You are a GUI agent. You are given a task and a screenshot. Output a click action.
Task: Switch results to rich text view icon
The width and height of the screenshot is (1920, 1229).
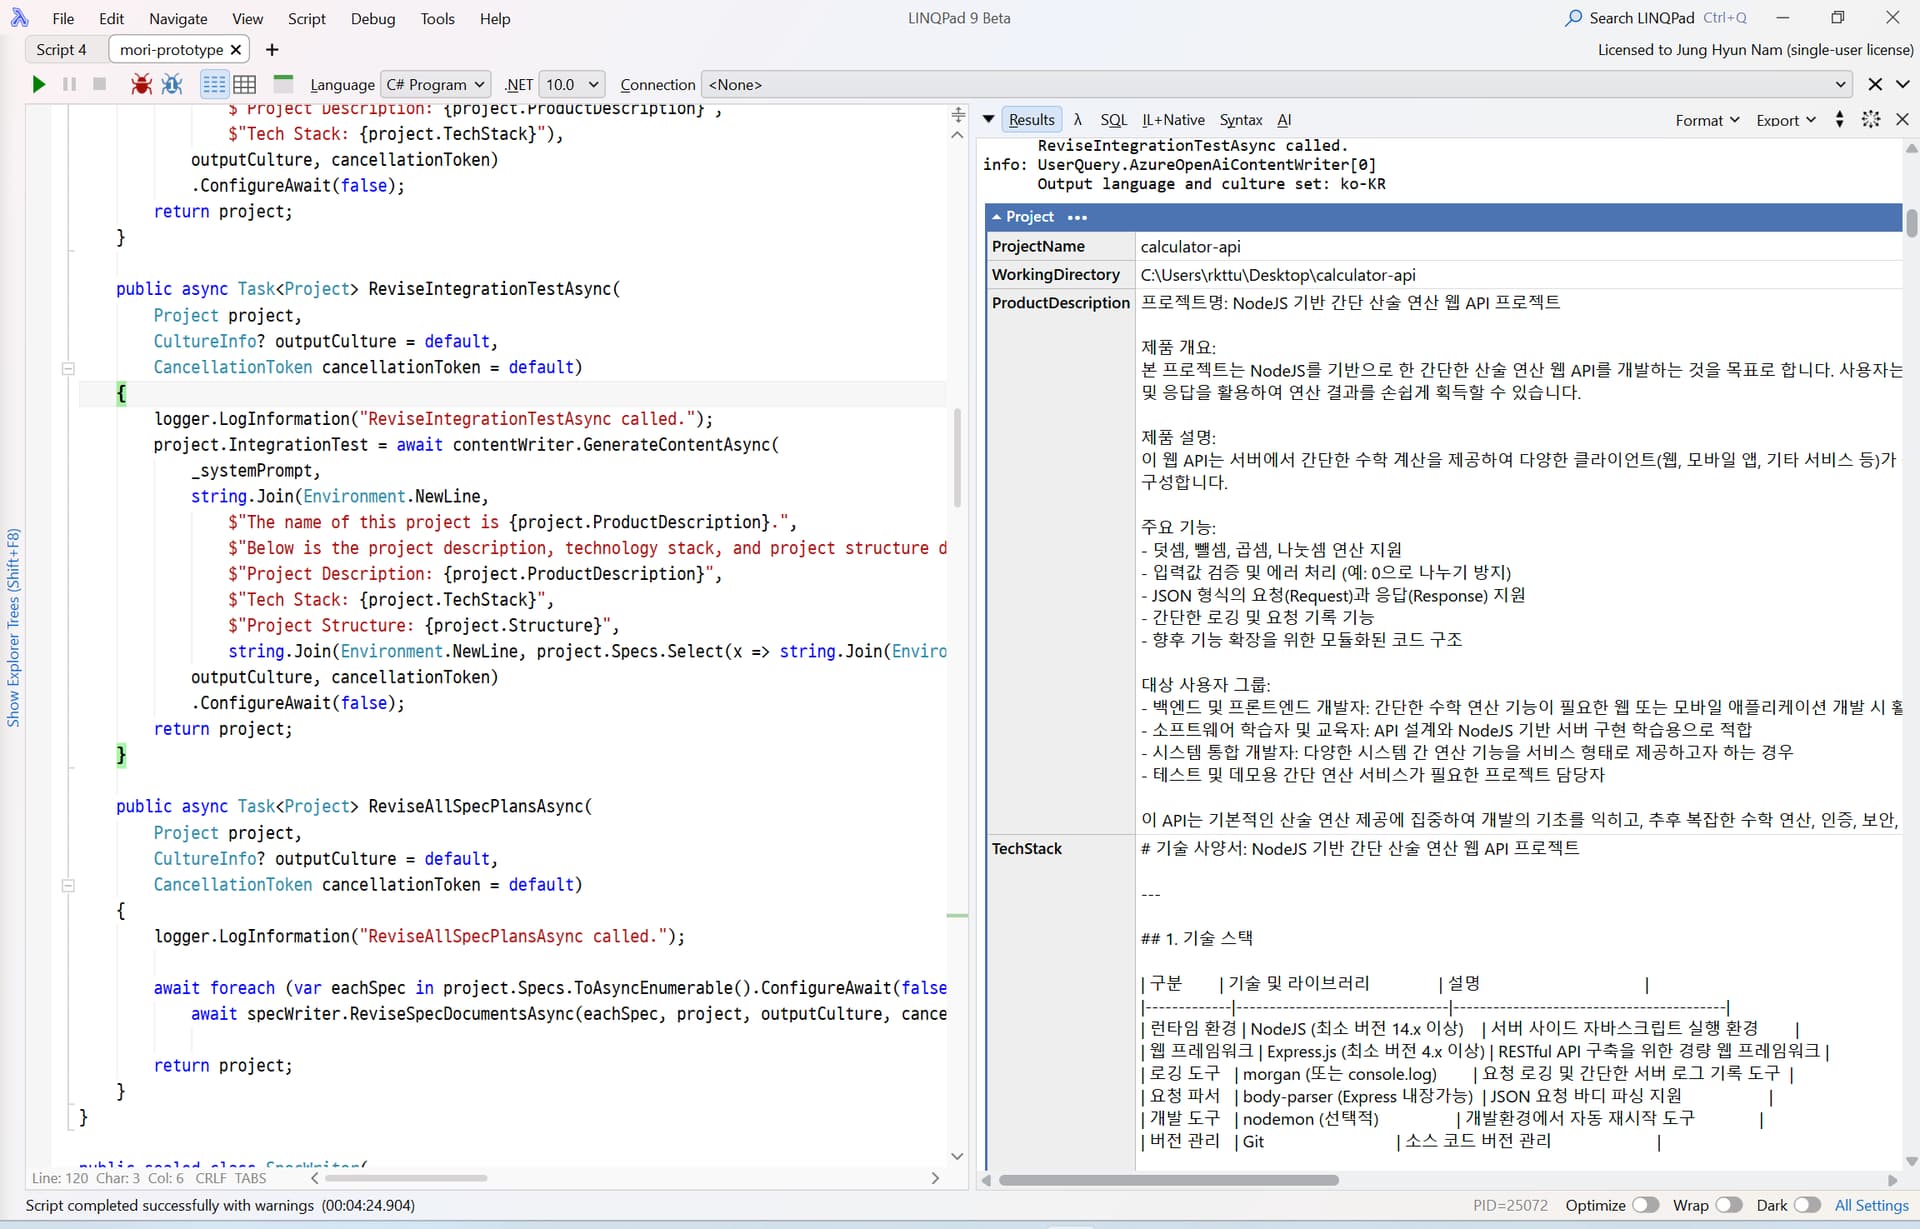point(214,84)
